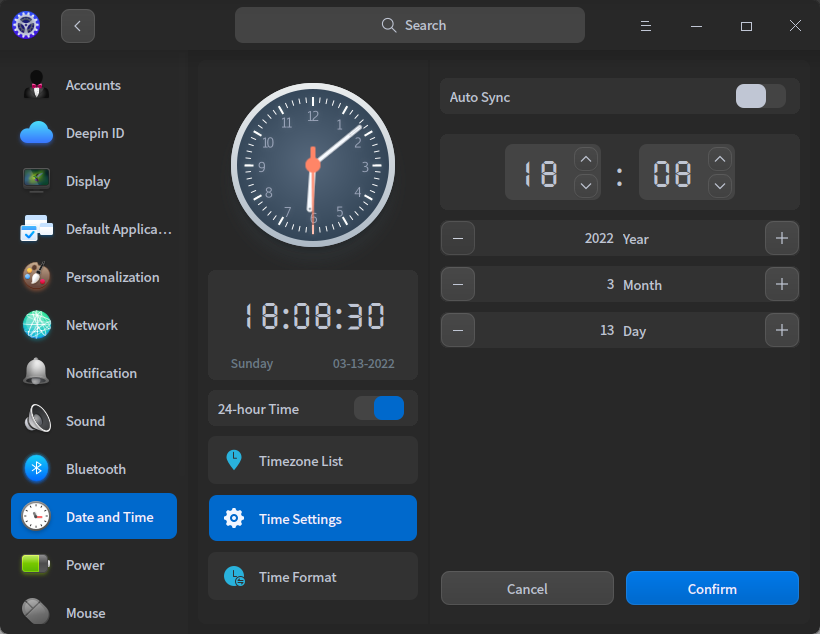This screenshot has height=634, width=820.
Task: Open the Network globe icon
Action: pyautogui.click(x=37, y=325)
